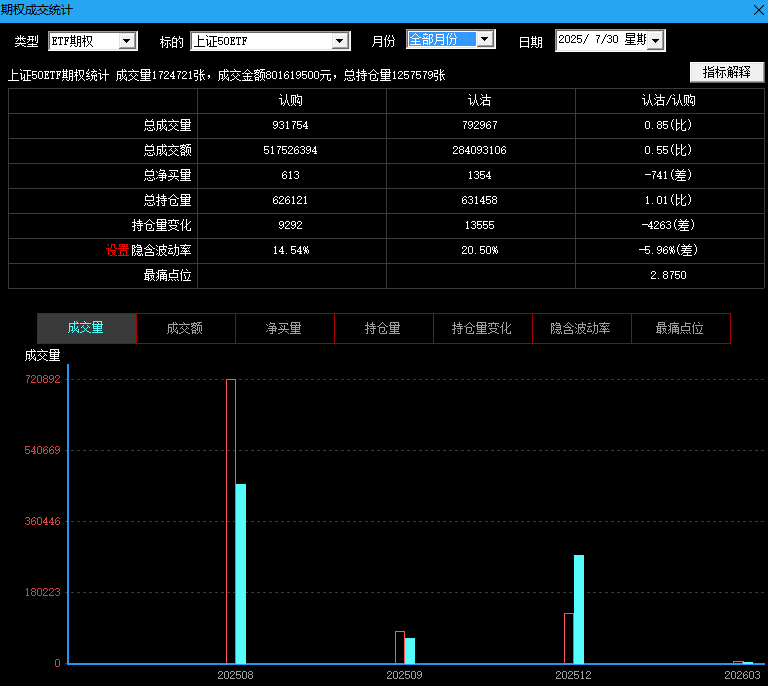
Task: Click the 202508 axis label
Action: point(236,676)
